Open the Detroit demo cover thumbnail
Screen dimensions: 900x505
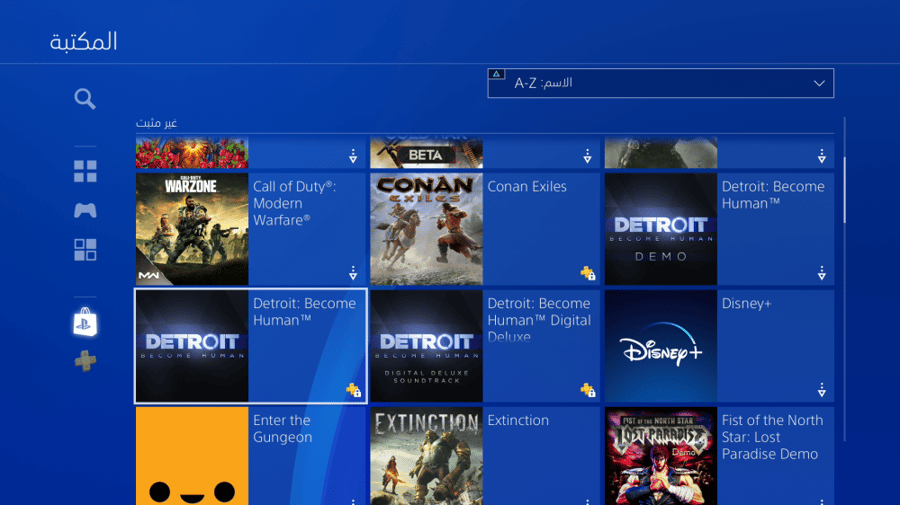[x=661, y=229]
